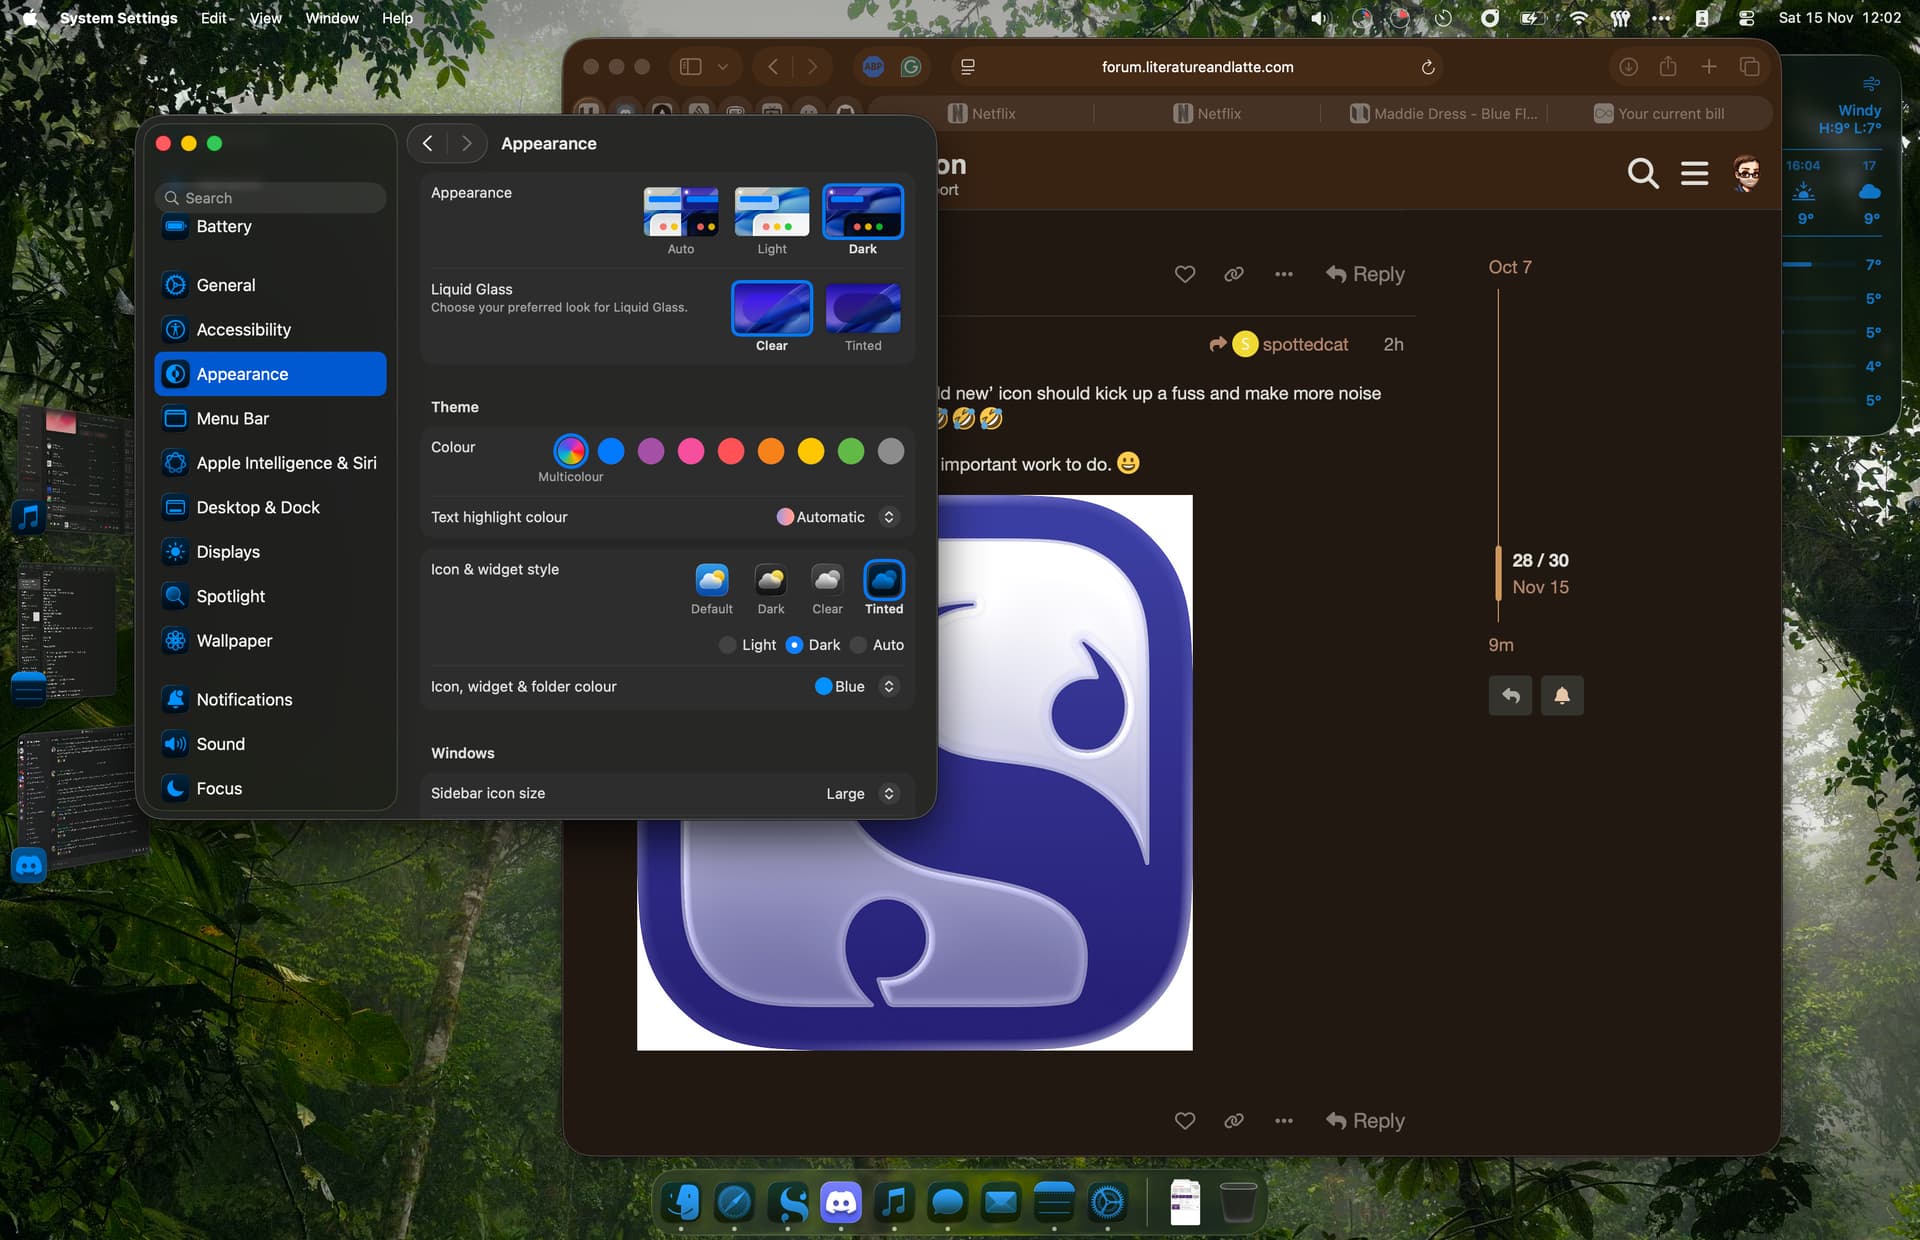Select the Auto radio button

859,645
